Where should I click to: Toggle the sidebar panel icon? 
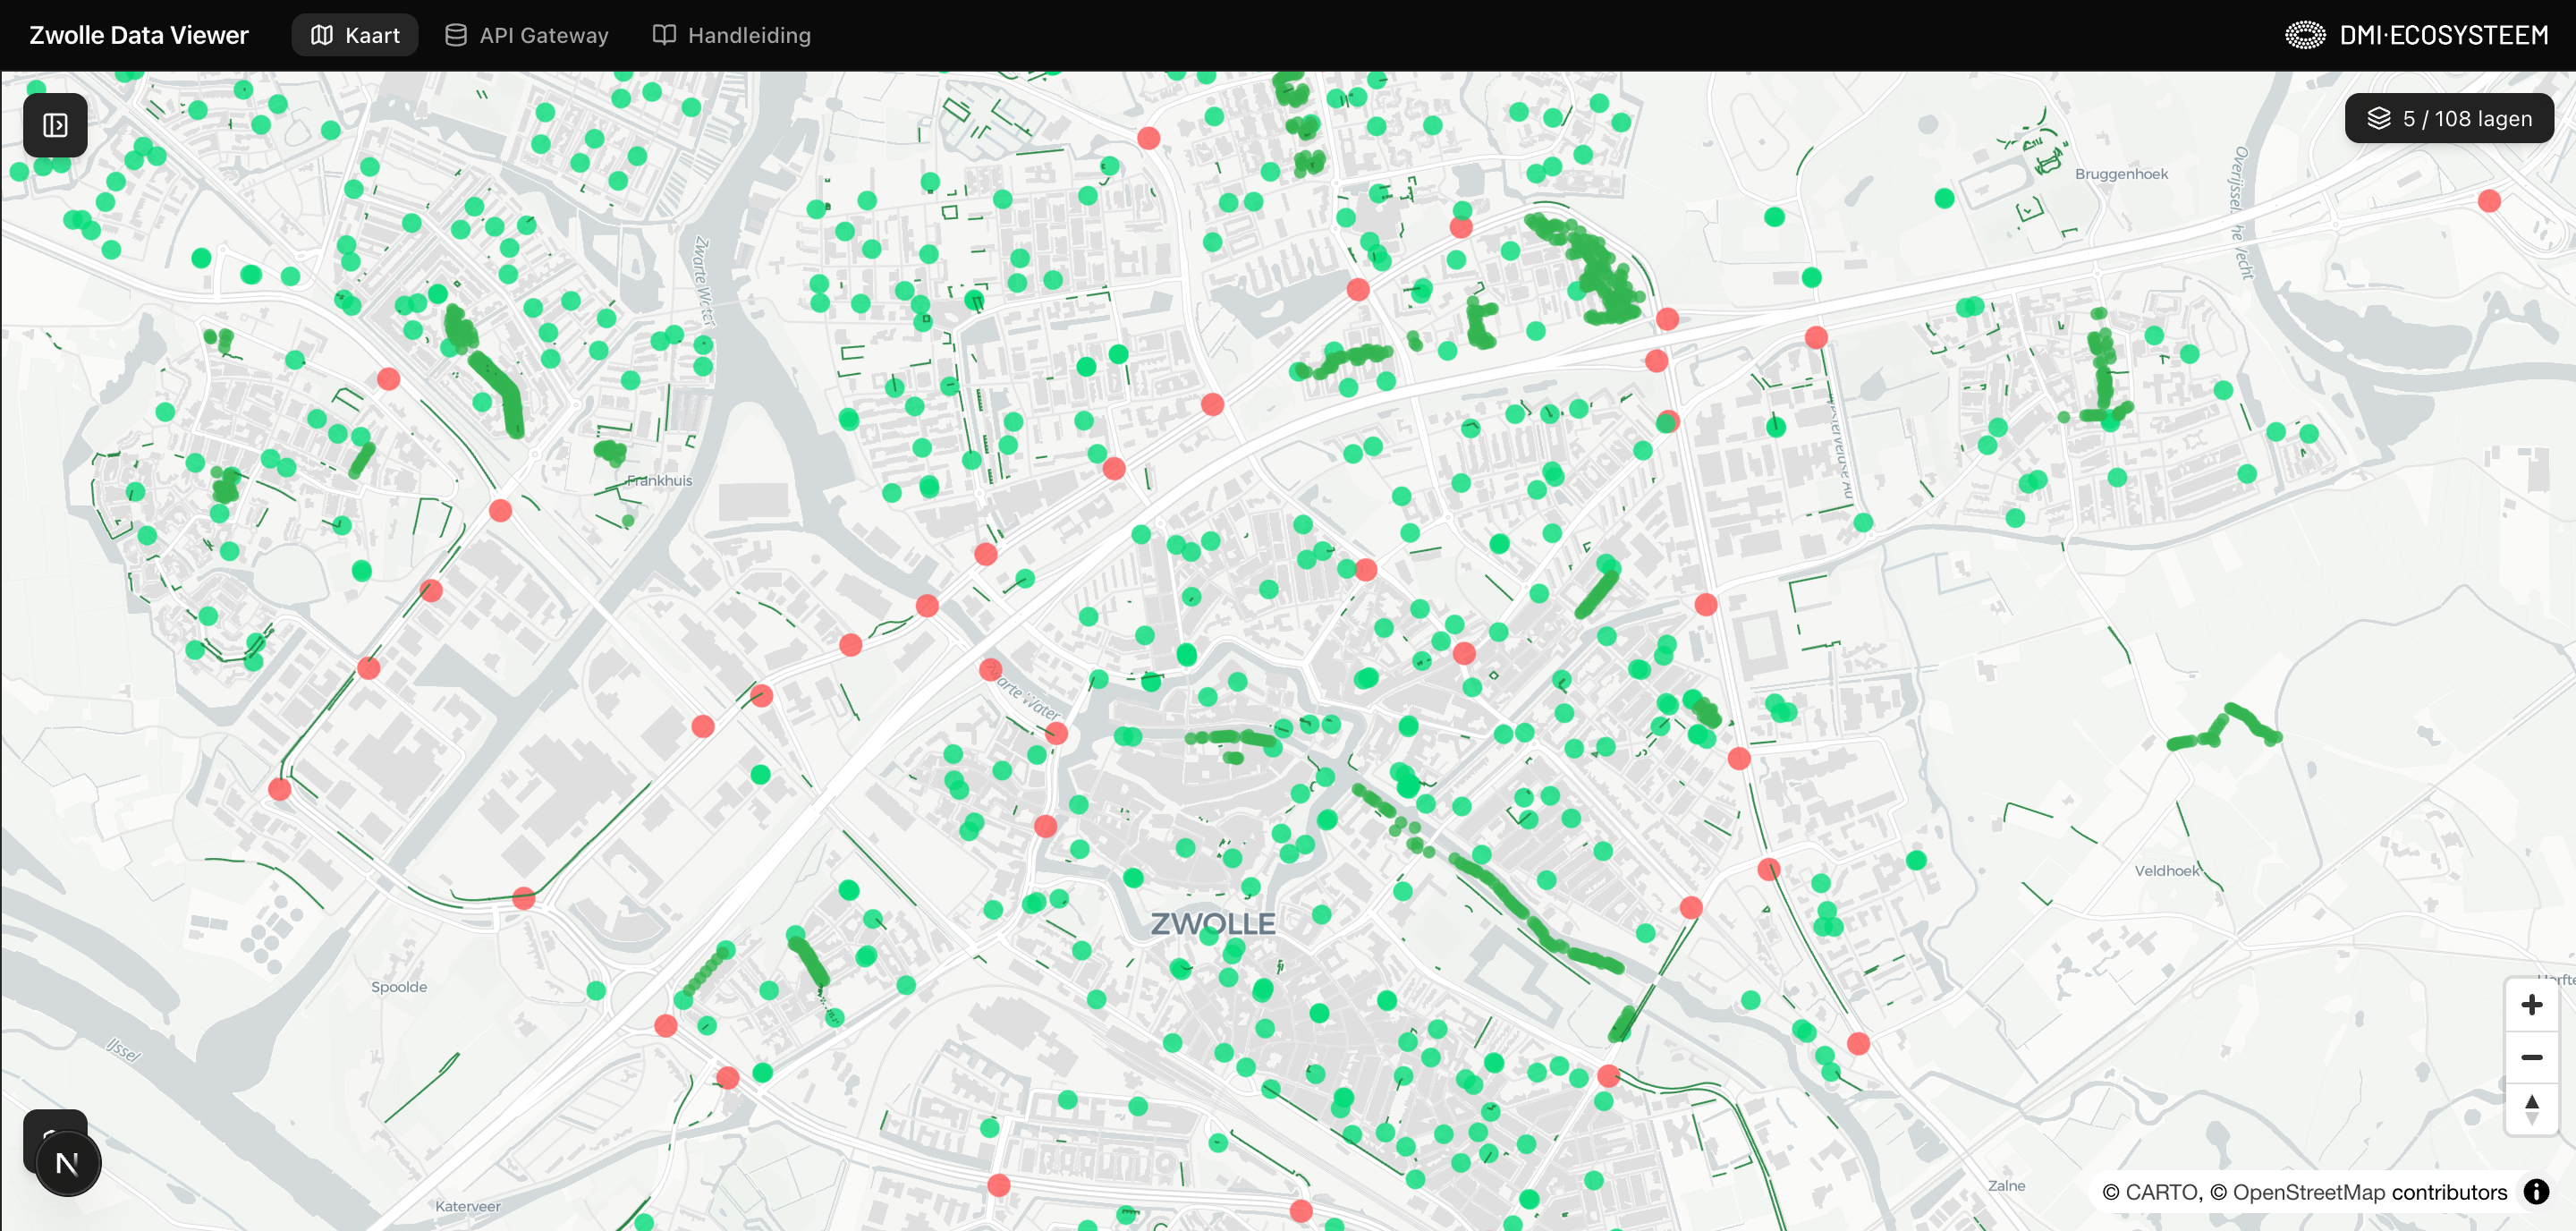pyautogui.click(x=55, y=125)
